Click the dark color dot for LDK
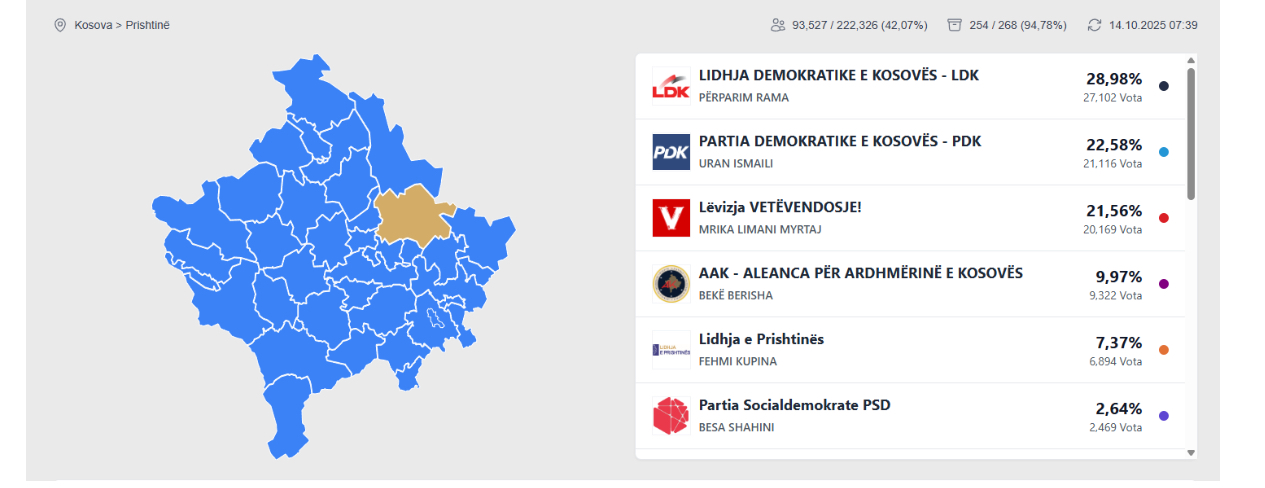Image resolution: width=1265 pixels, height=488 pixels. coord(1164,86)
